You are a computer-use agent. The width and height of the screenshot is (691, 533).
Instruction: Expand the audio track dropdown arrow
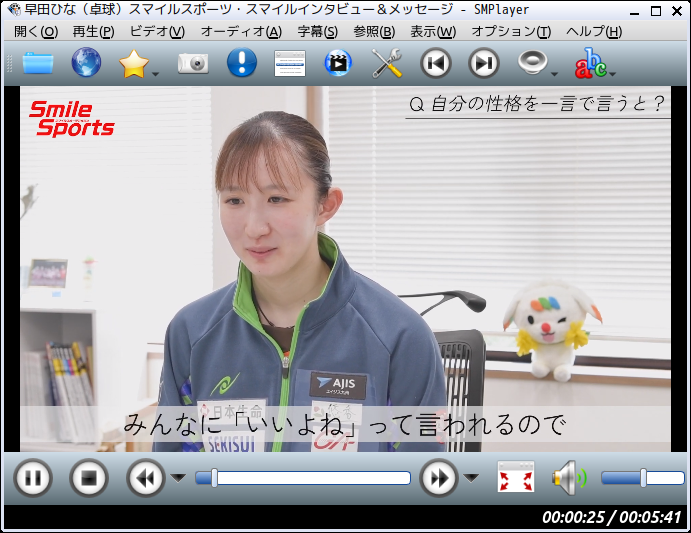[x=554, y=74]
